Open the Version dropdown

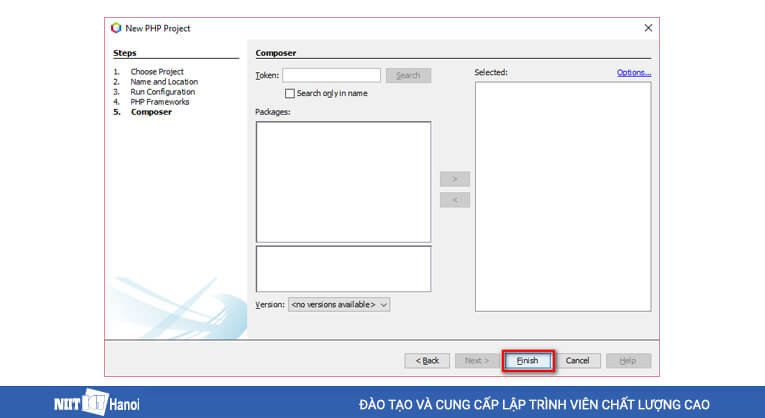[339, 304]
